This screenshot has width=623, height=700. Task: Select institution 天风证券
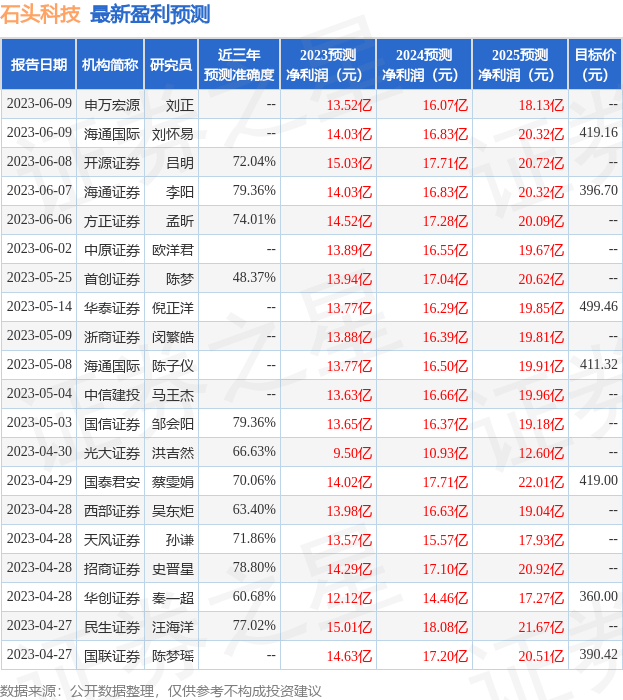pyautogui.click(x=112, y=540)
